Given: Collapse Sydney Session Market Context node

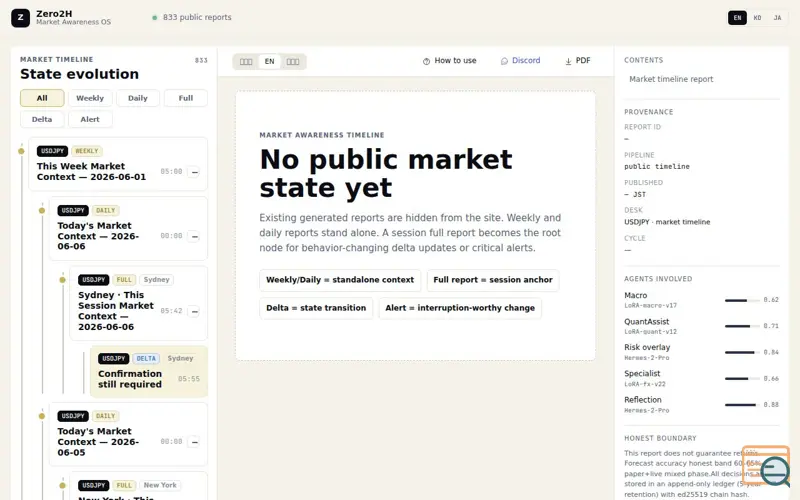Looking at the screenshot, I should tap(194, 311).
